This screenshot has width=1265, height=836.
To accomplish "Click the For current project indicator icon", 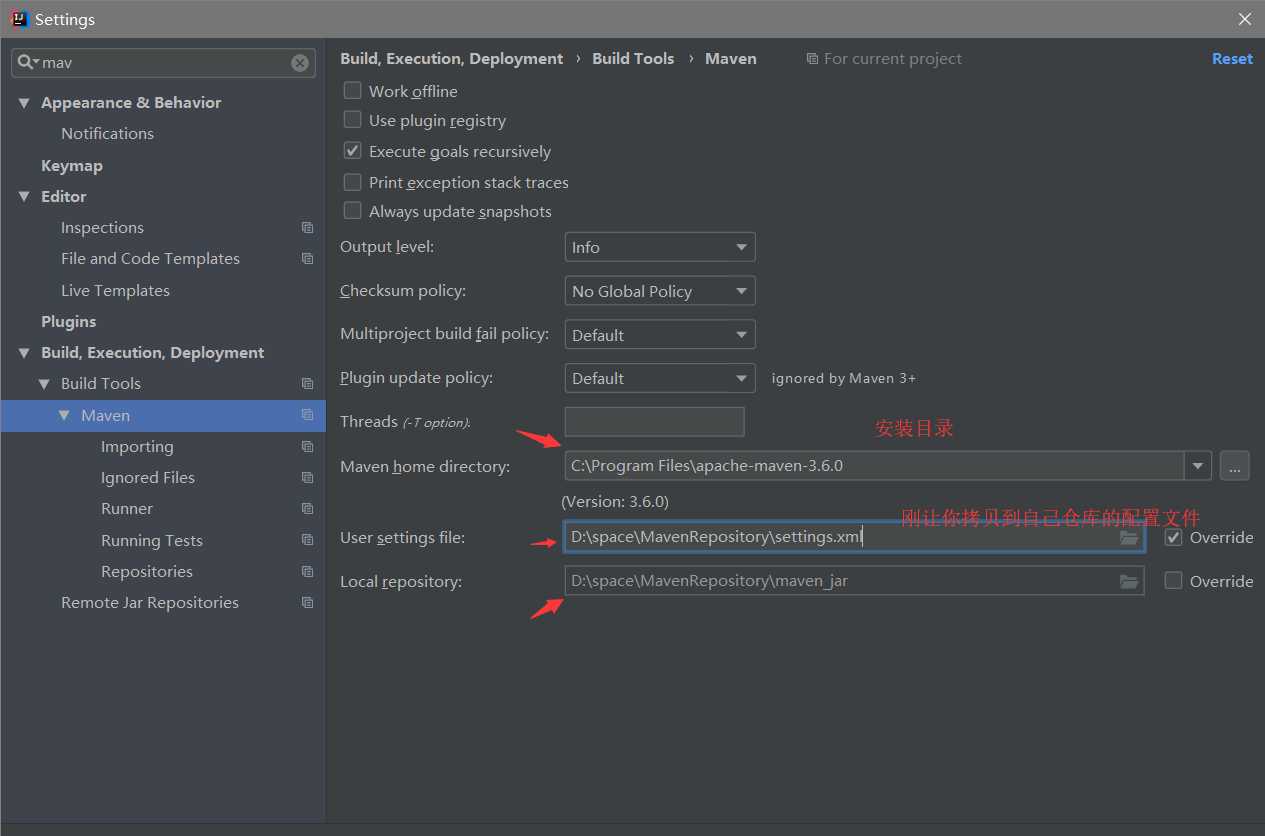I will click(x=812, y=59).
